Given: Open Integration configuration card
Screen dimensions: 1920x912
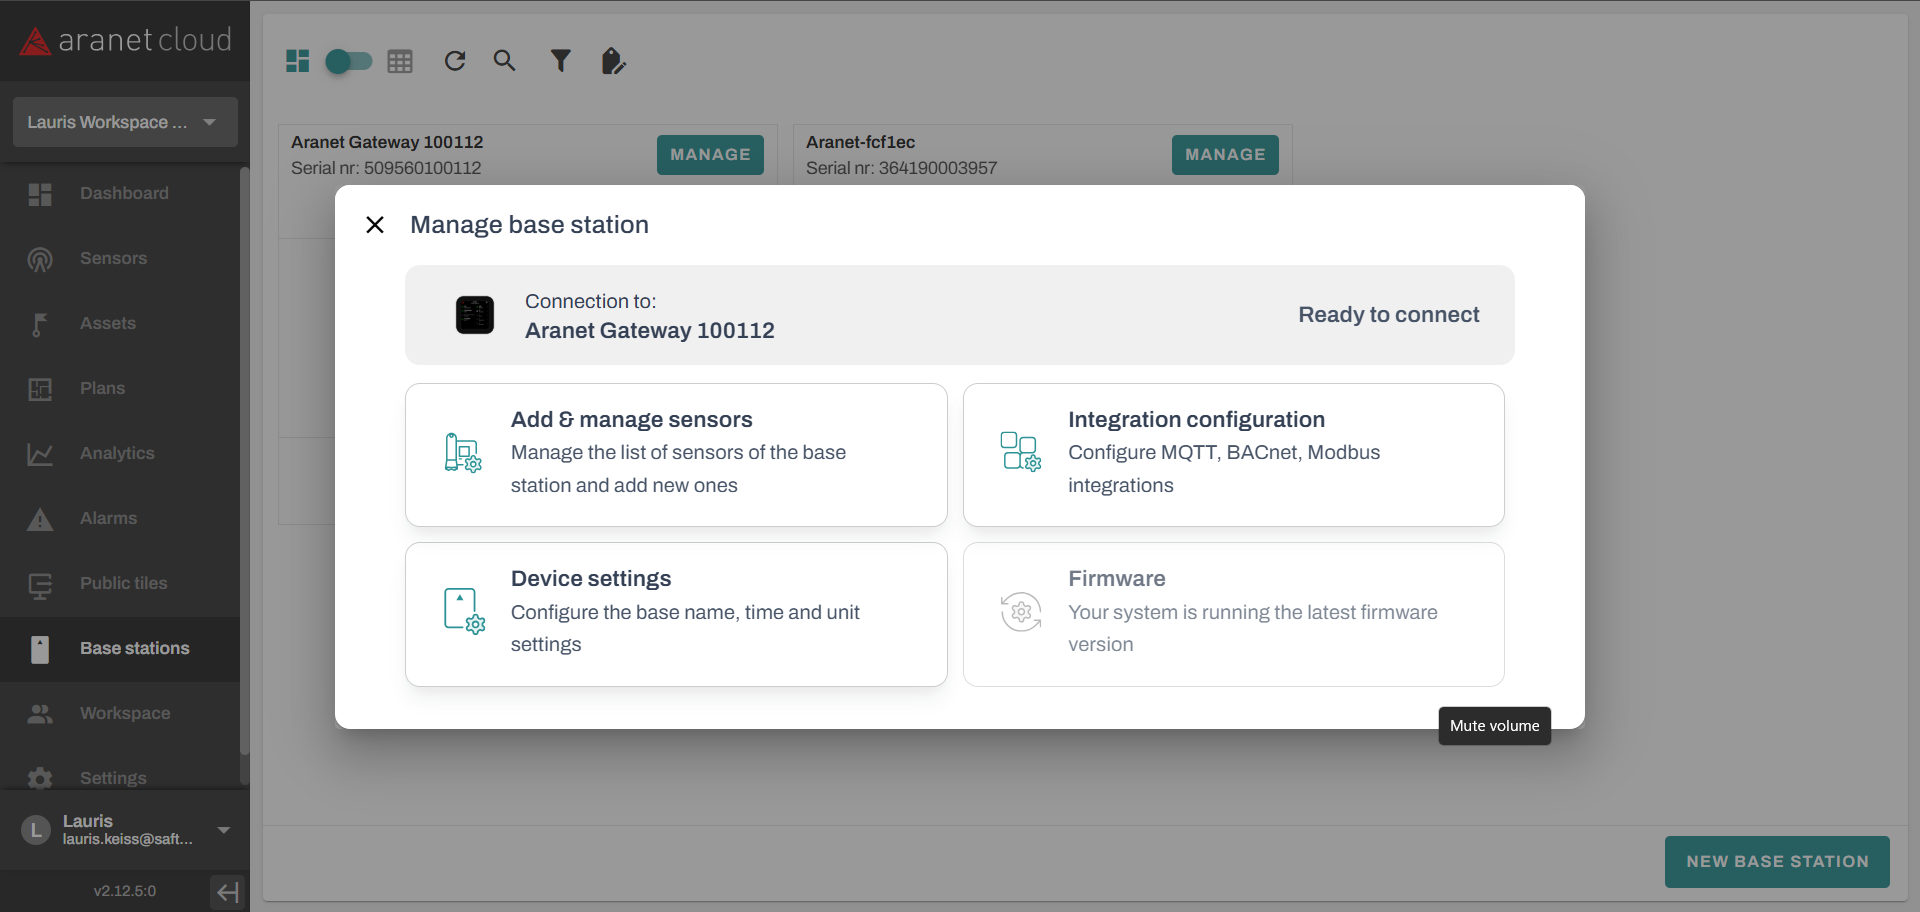Looking at the screenshot, I should pos(1232,454).
